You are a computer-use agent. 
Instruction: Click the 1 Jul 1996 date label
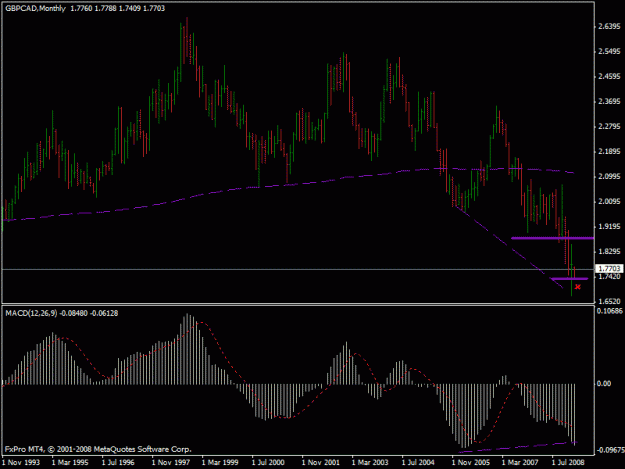(118, 462)
